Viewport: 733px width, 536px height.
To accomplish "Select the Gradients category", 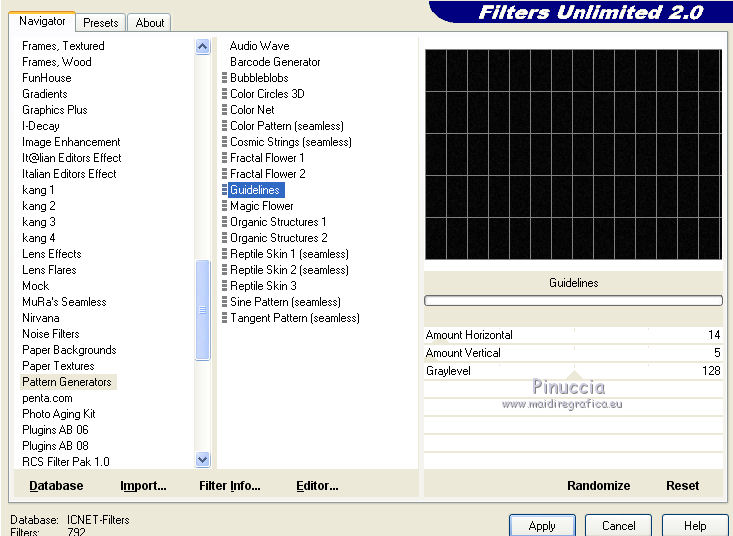I will [x=44, y=93].
